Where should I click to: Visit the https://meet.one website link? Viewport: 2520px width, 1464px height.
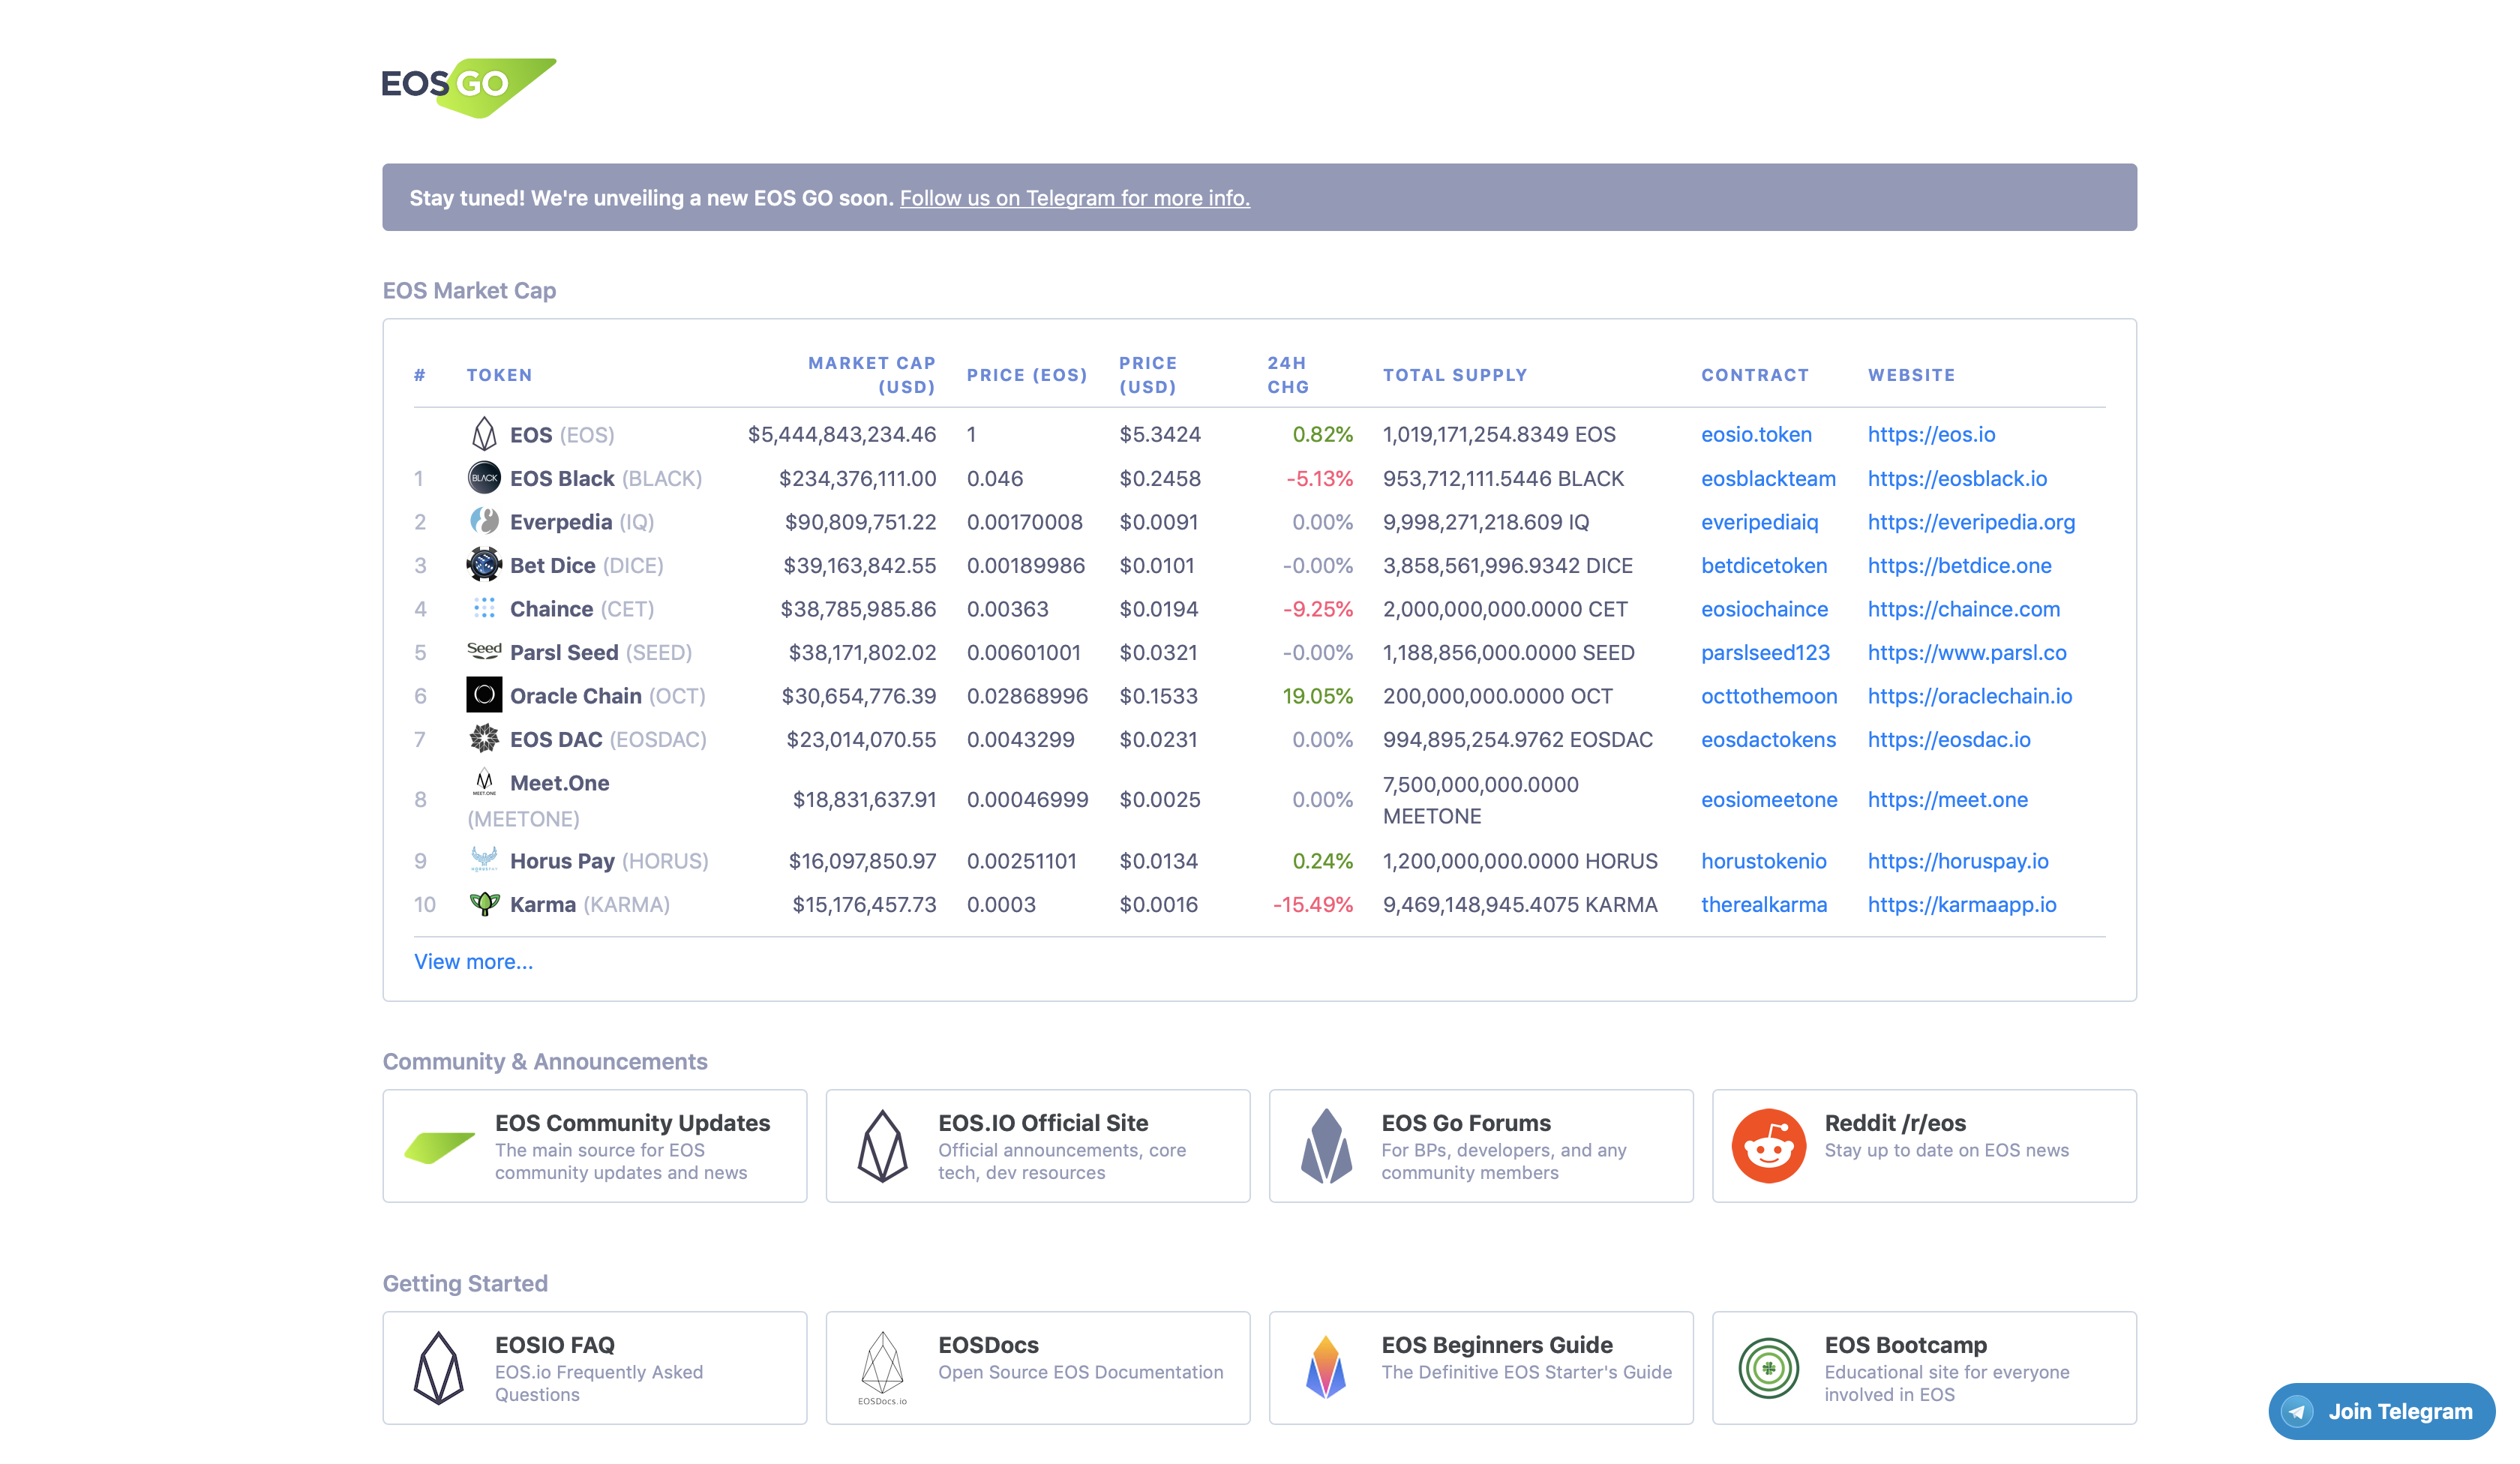coord(1948,800)
